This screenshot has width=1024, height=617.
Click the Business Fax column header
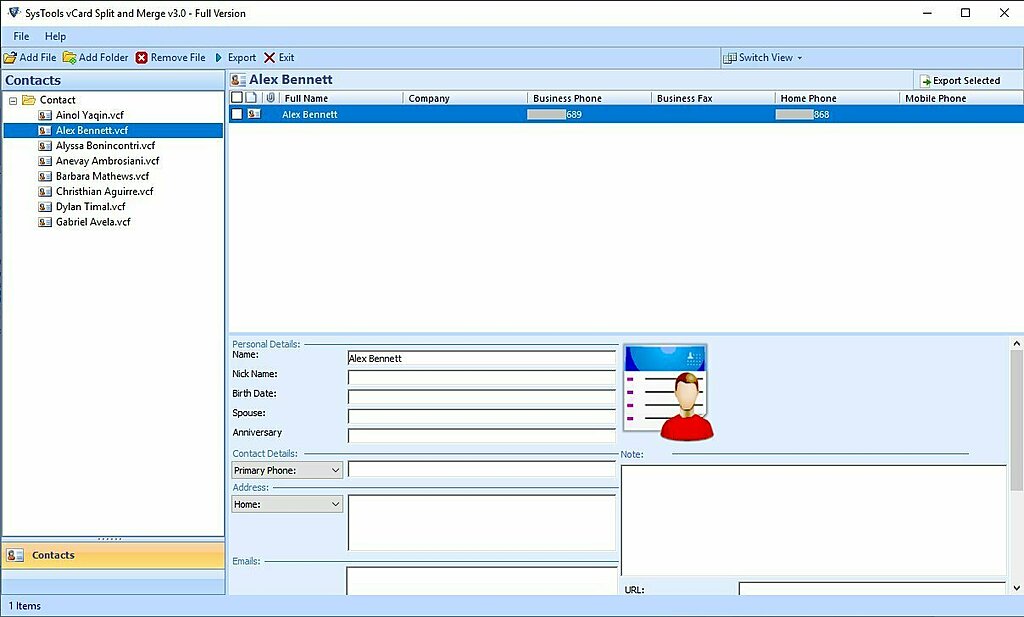[713, 98]
